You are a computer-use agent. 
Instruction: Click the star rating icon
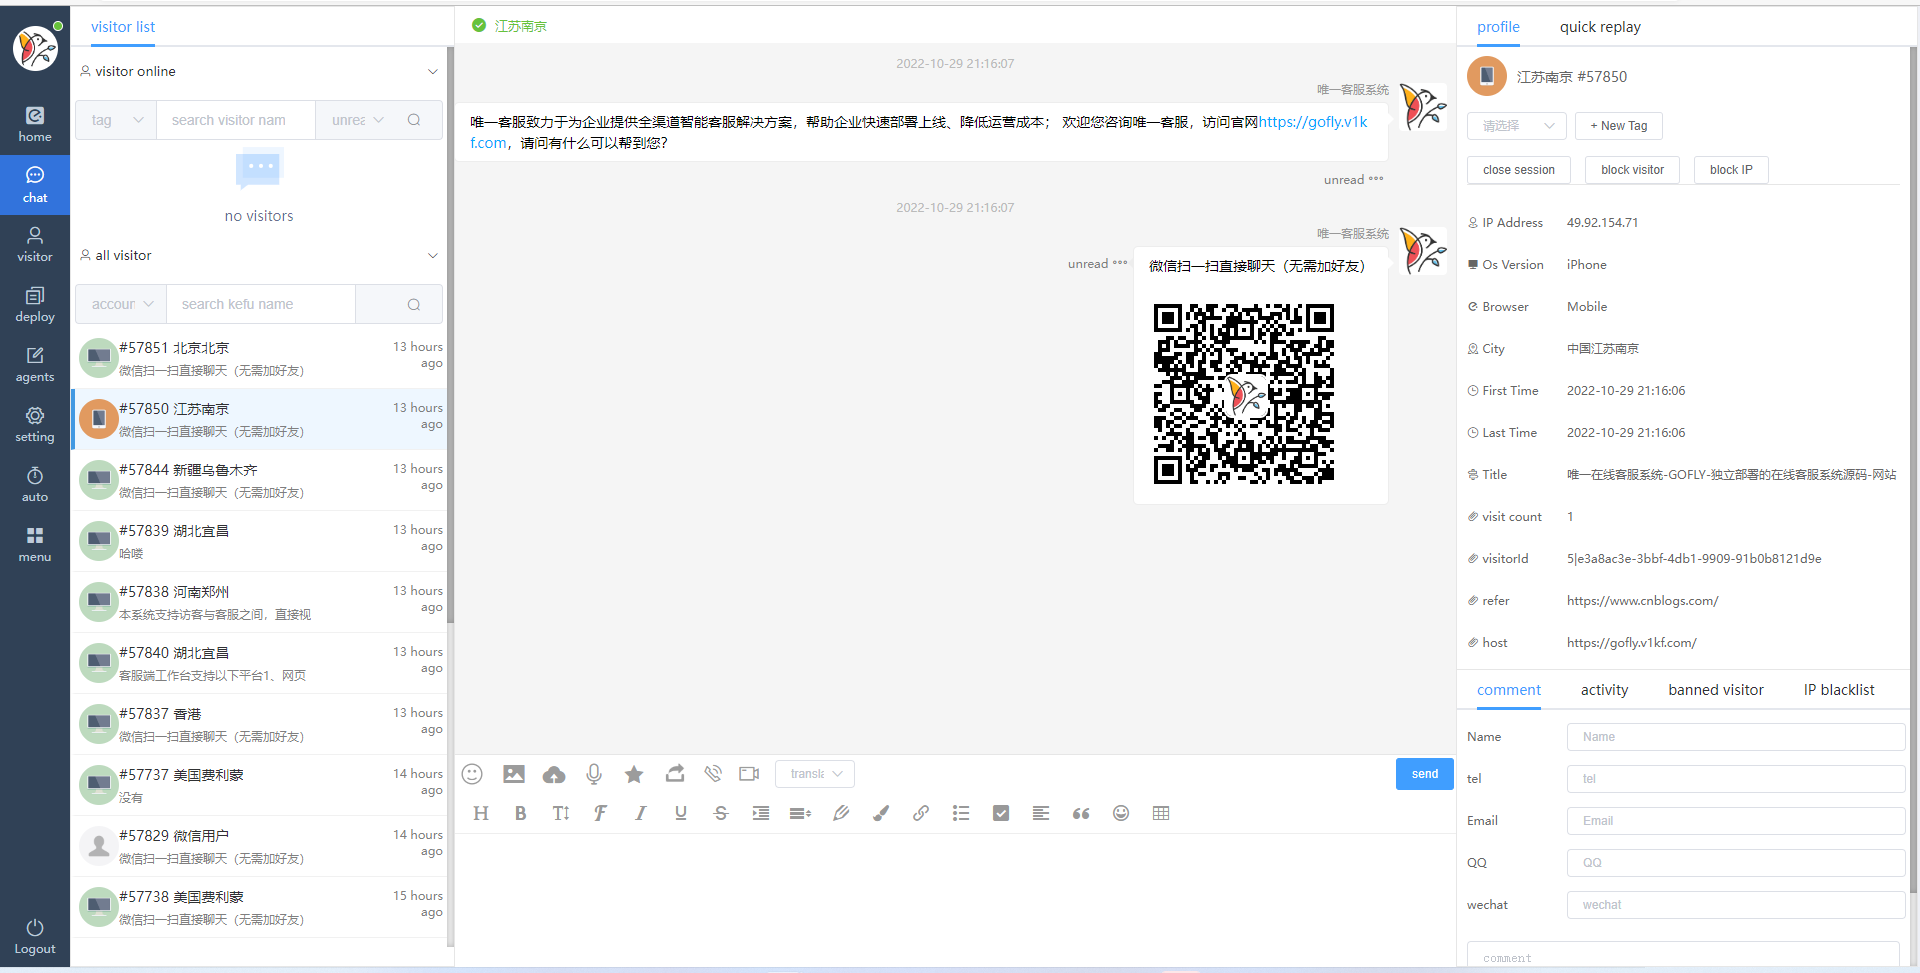coord(634,774)
